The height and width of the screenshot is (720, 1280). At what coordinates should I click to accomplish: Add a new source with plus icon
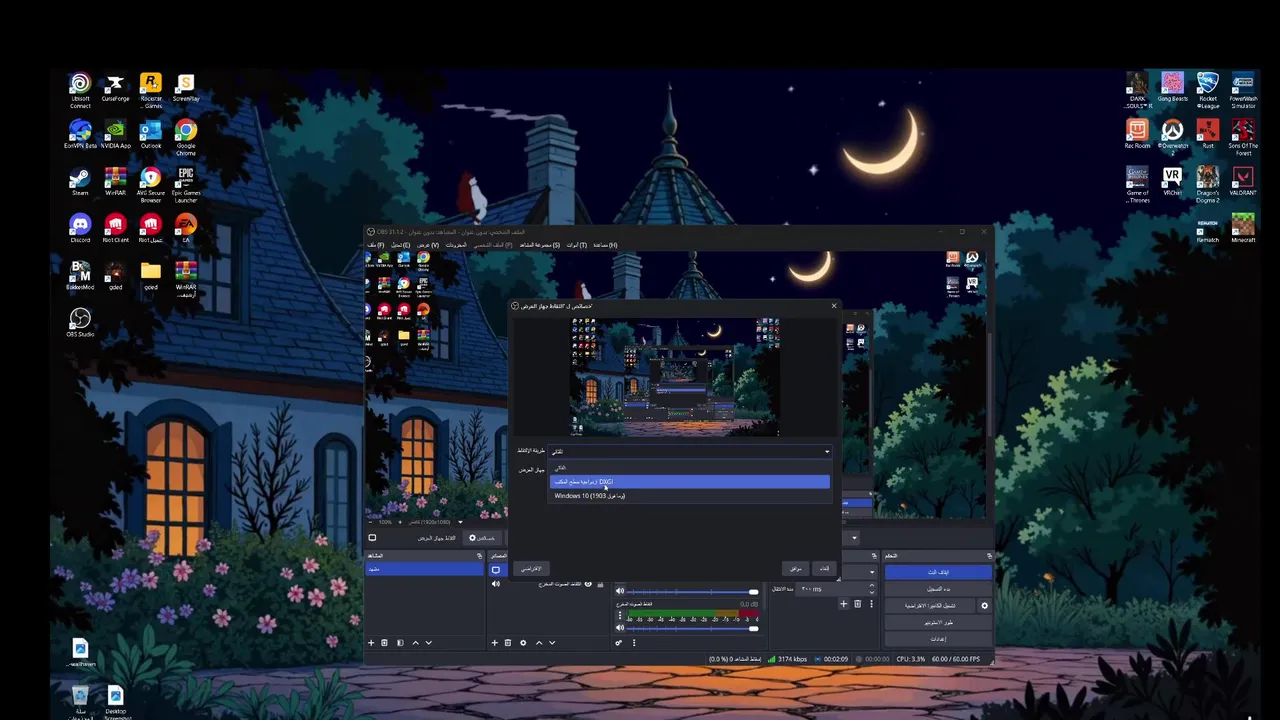(x=494, y=642)
